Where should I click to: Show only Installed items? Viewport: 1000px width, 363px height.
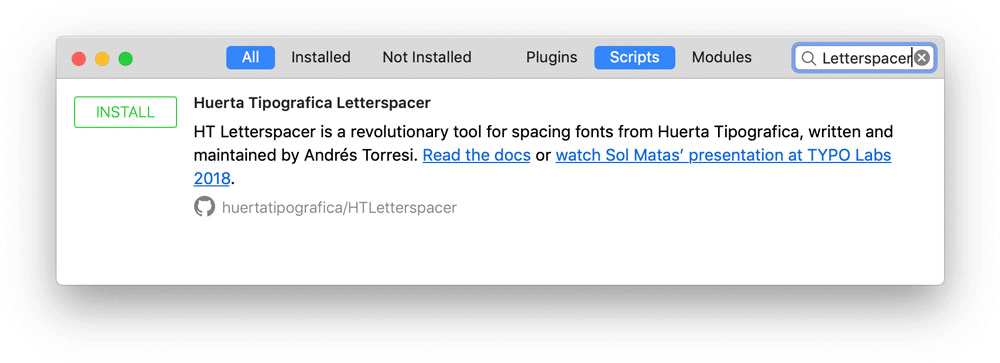click(321, 57)
